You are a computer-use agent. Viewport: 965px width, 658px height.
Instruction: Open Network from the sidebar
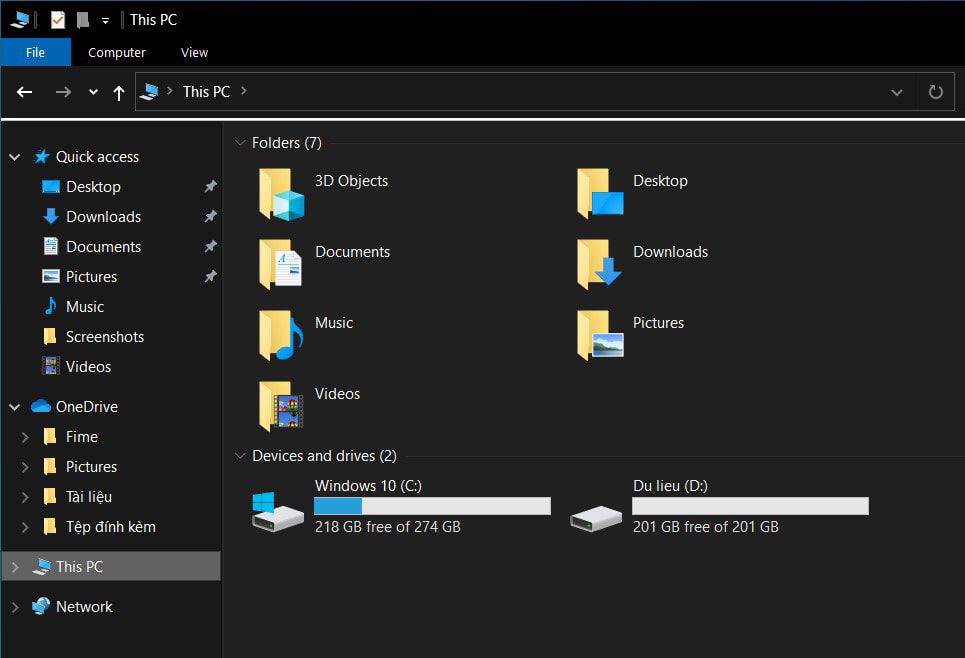pyautogui.click(x=85, y=606)
